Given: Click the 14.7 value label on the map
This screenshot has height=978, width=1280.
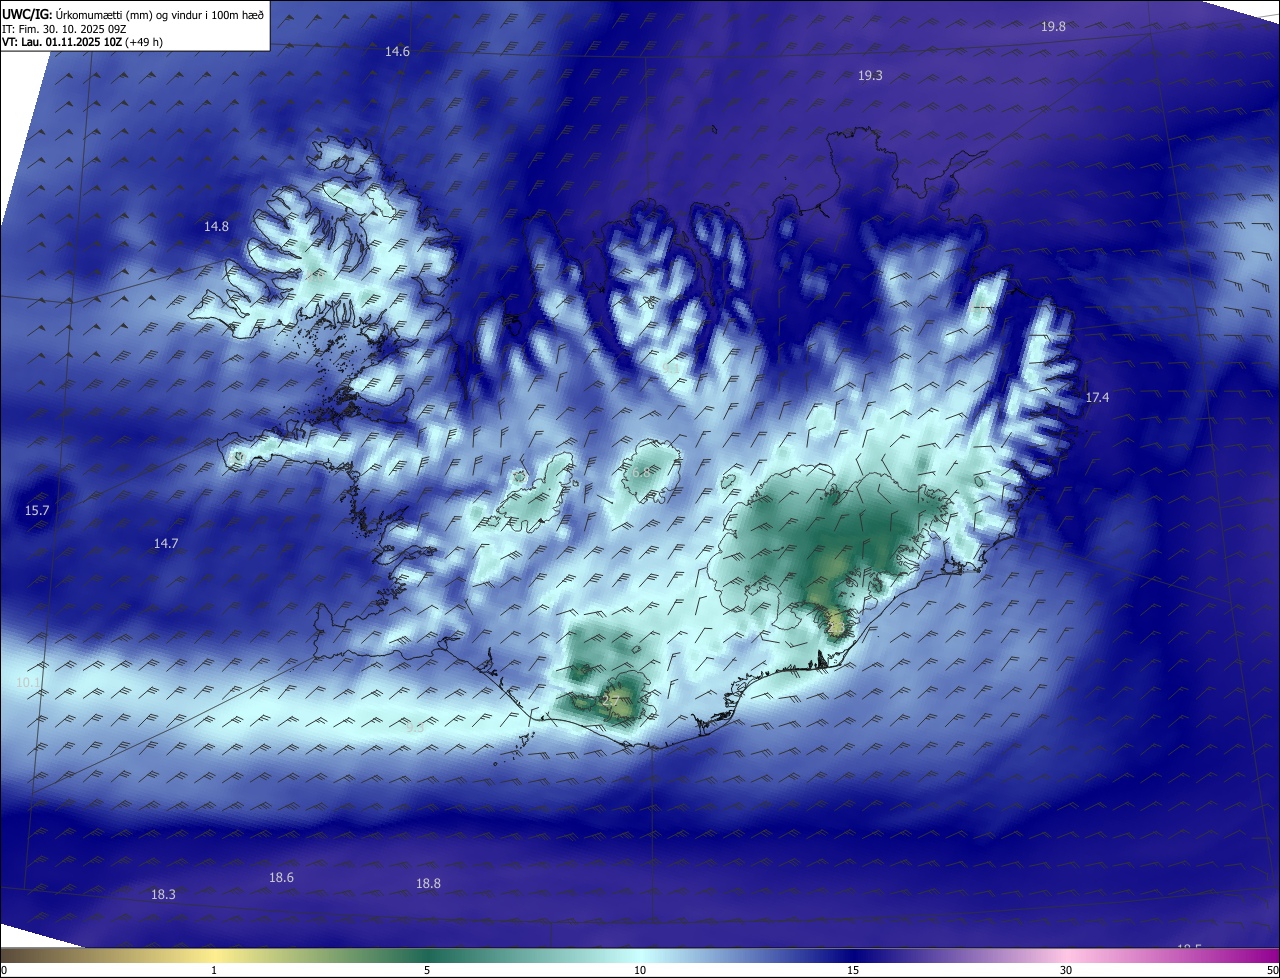Looking at the screenshot, I should point(166,544).
